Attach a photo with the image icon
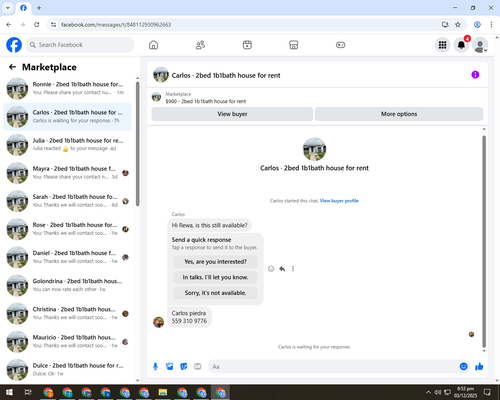 pyautogui.click(x=170, y=367)
